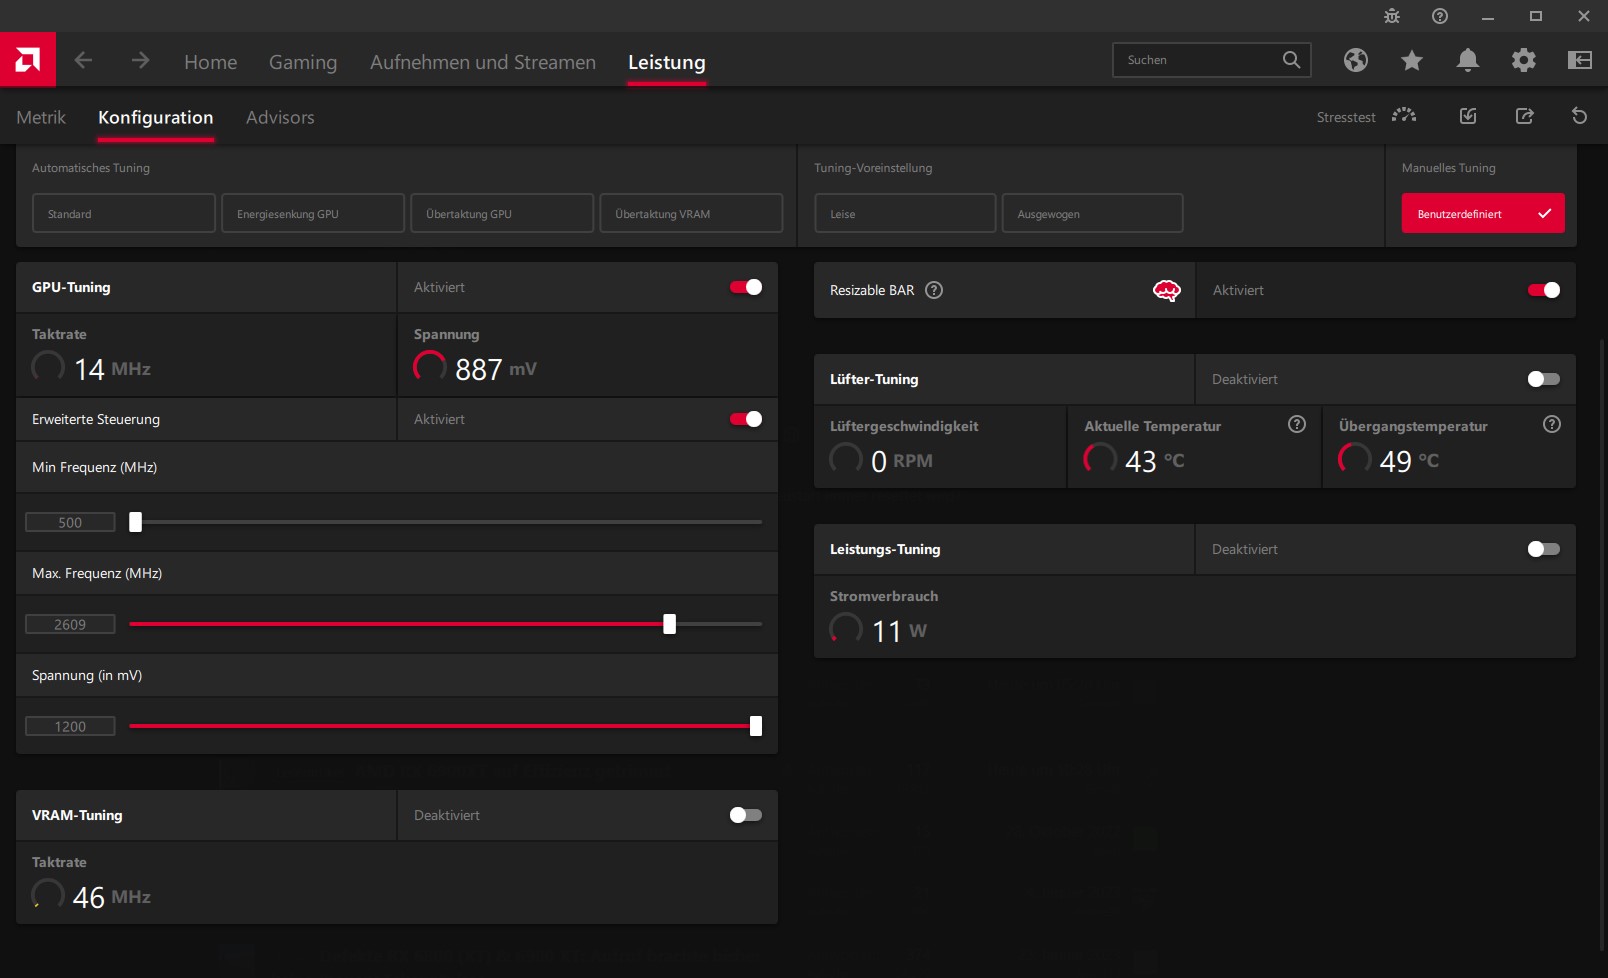Viewport: 1608px width, 978px height.
Task: Toggle the sidebar panel icon
Action: (x=1580, y=60)
